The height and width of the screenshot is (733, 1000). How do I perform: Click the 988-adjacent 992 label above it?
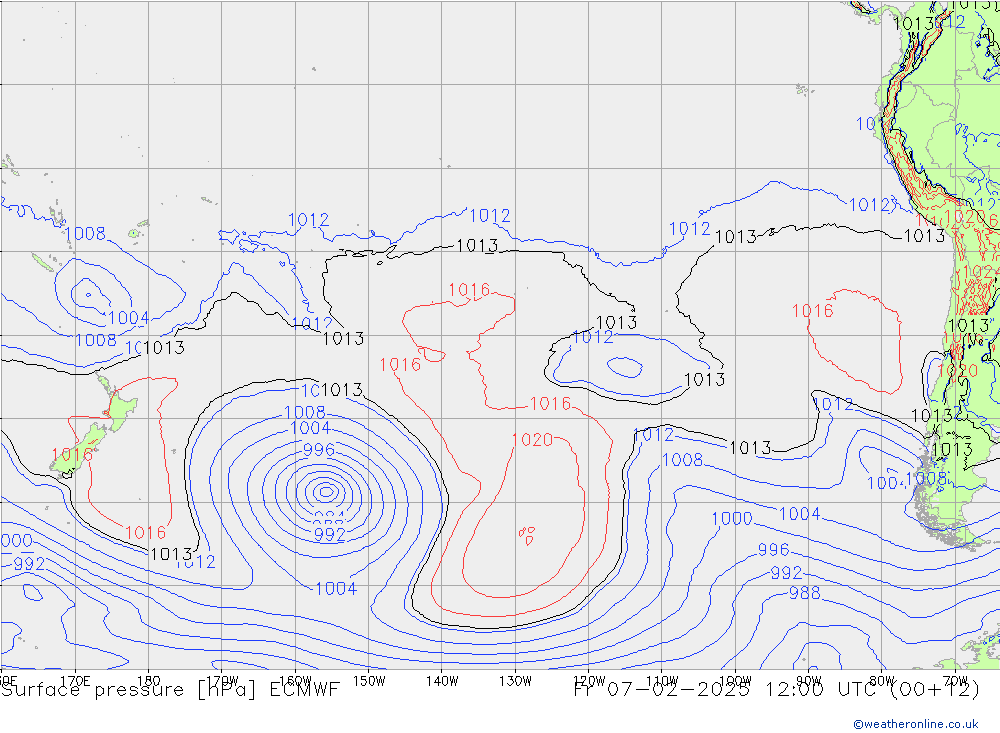pos(786,573)
